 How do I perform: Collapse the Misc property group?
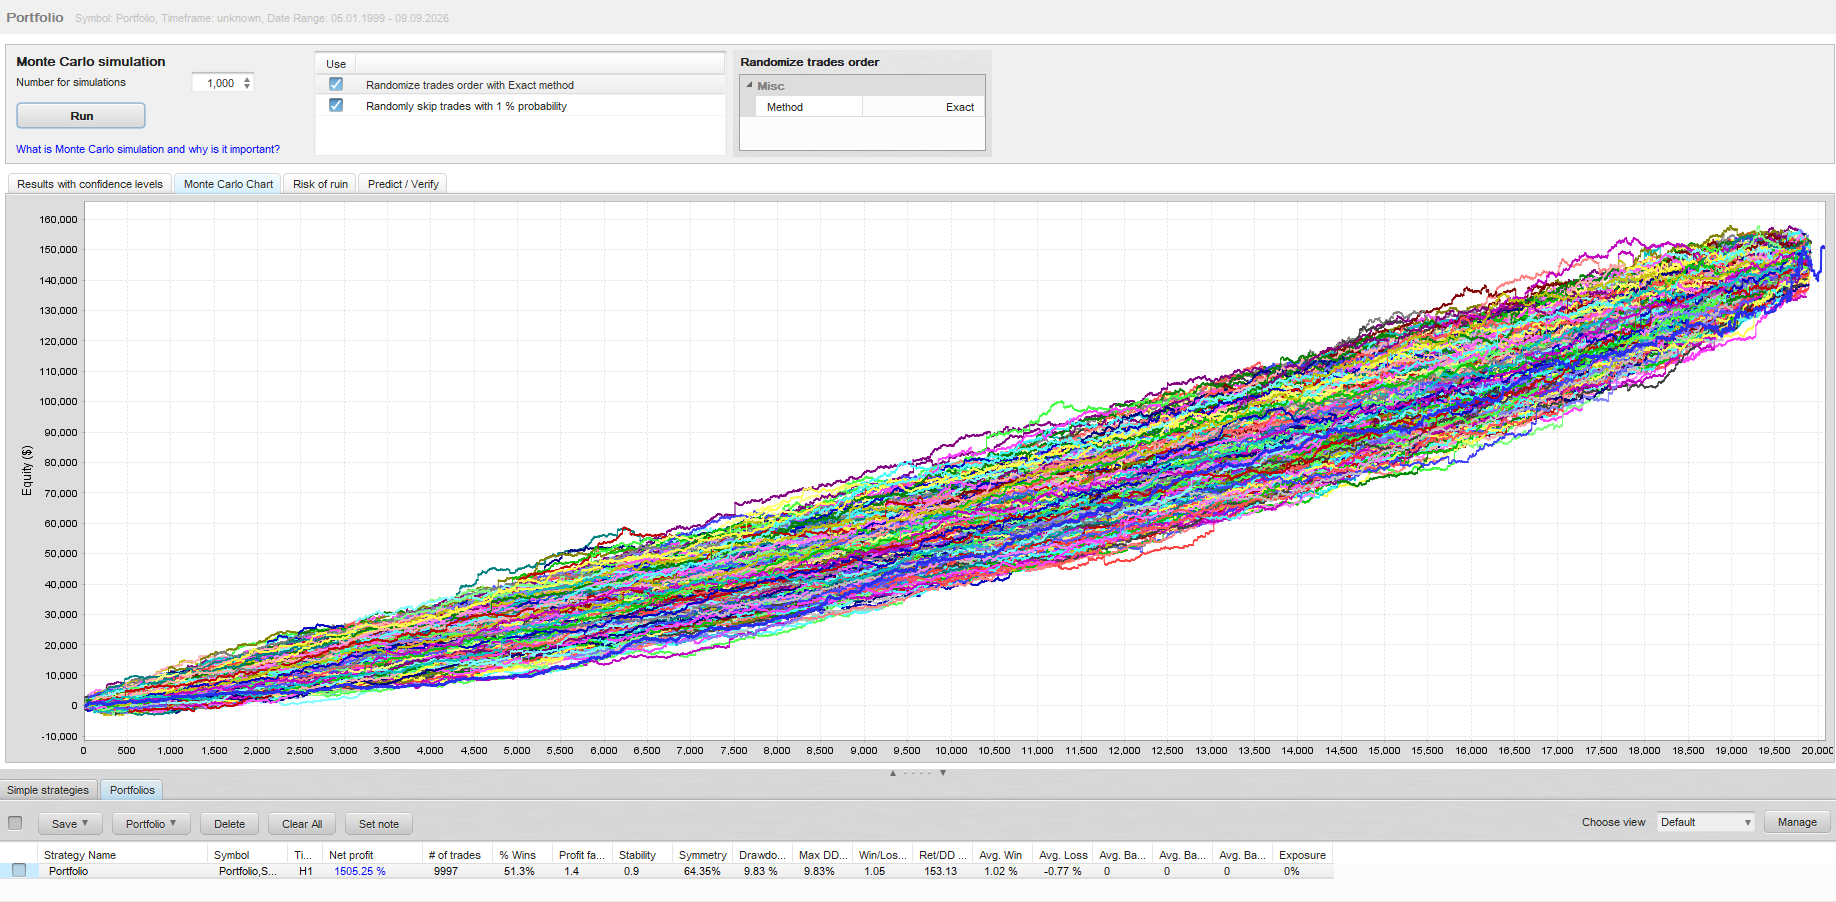749,85
